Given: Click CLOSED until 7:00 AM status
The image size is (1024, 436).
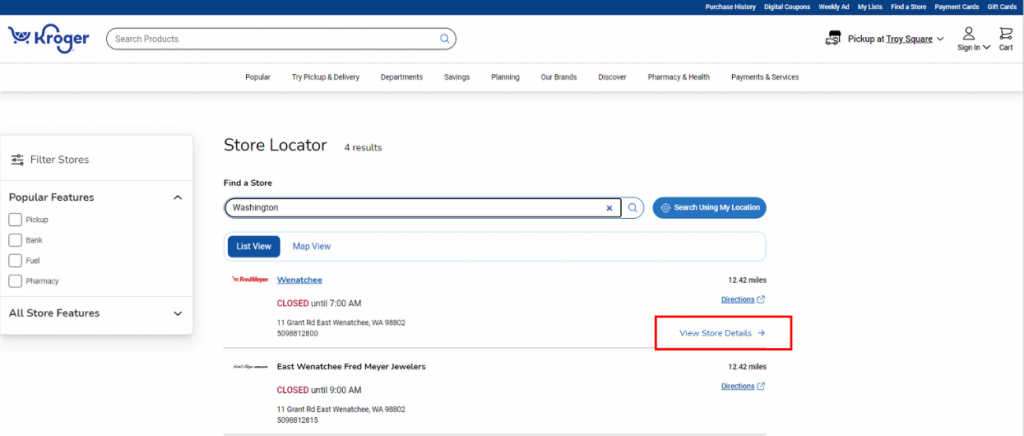Looking at the screenshot, I should click(x=319, y=304).
